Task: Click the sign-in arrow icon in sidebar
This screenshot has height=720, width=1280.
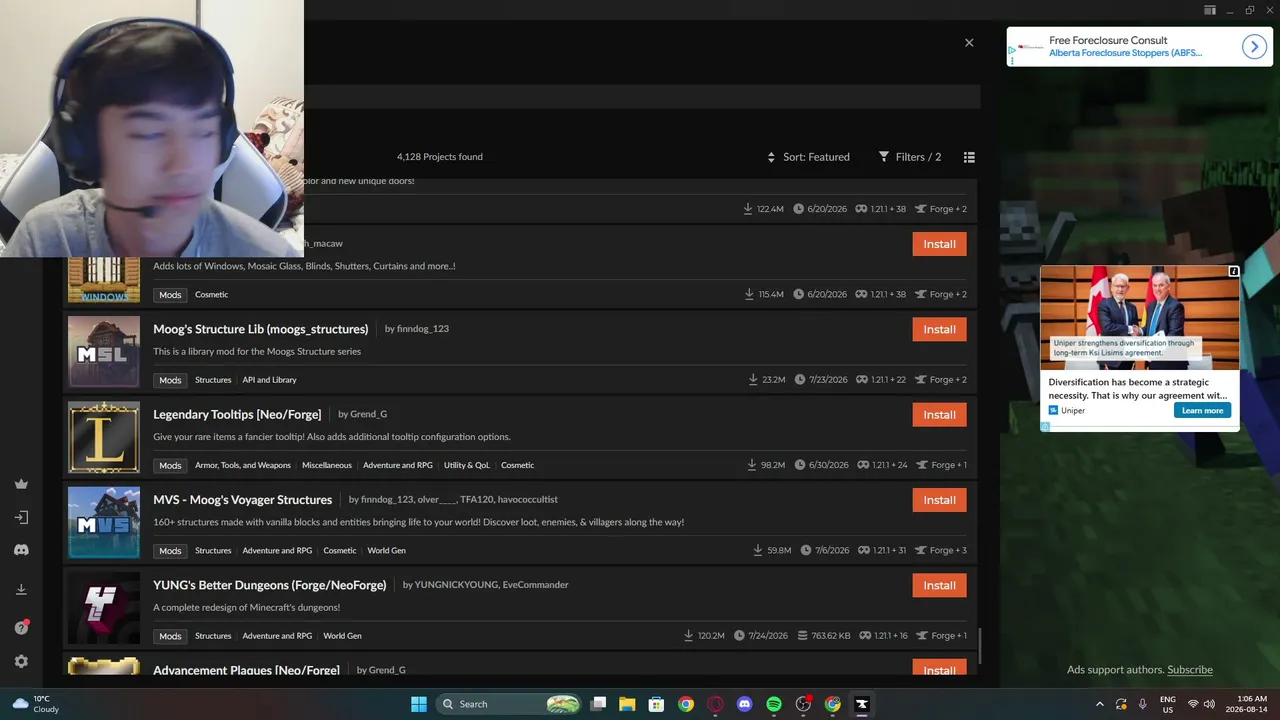Action: (21, 517)
